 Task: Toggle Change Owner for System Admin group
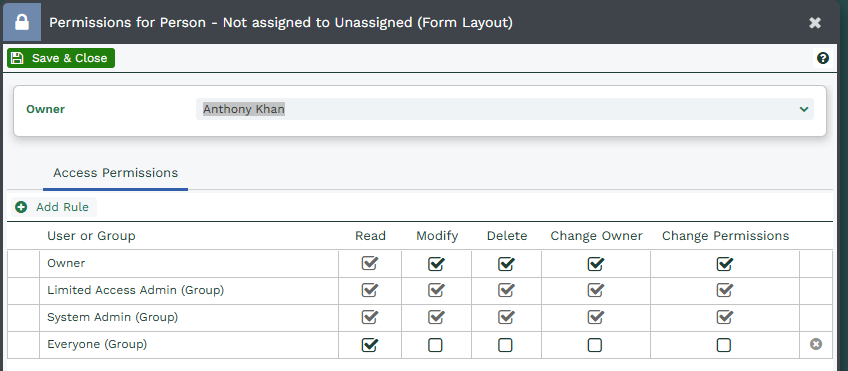(x=595, y=317)
